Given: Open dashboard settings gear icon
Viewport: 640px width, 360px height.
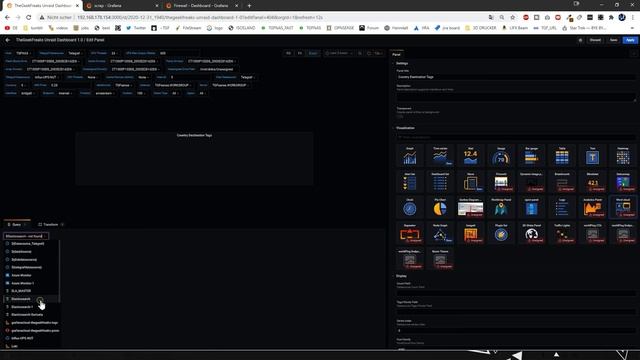Looking at the screenshot, I should click(x=580, y=40).
